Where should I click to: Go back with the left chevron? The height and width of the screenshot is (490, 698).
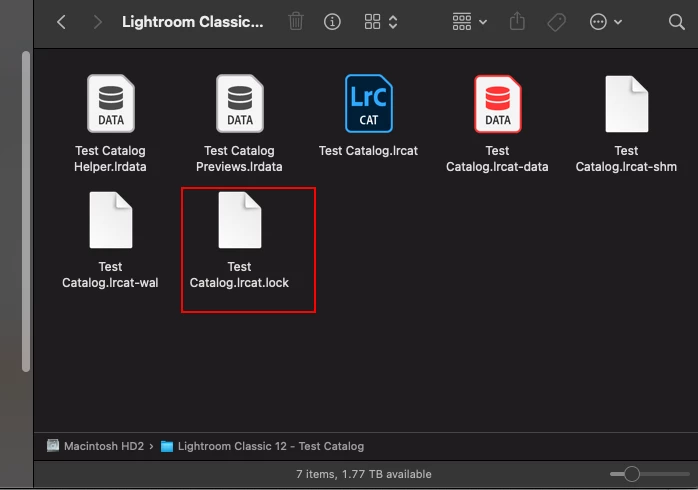coord(61,22)
